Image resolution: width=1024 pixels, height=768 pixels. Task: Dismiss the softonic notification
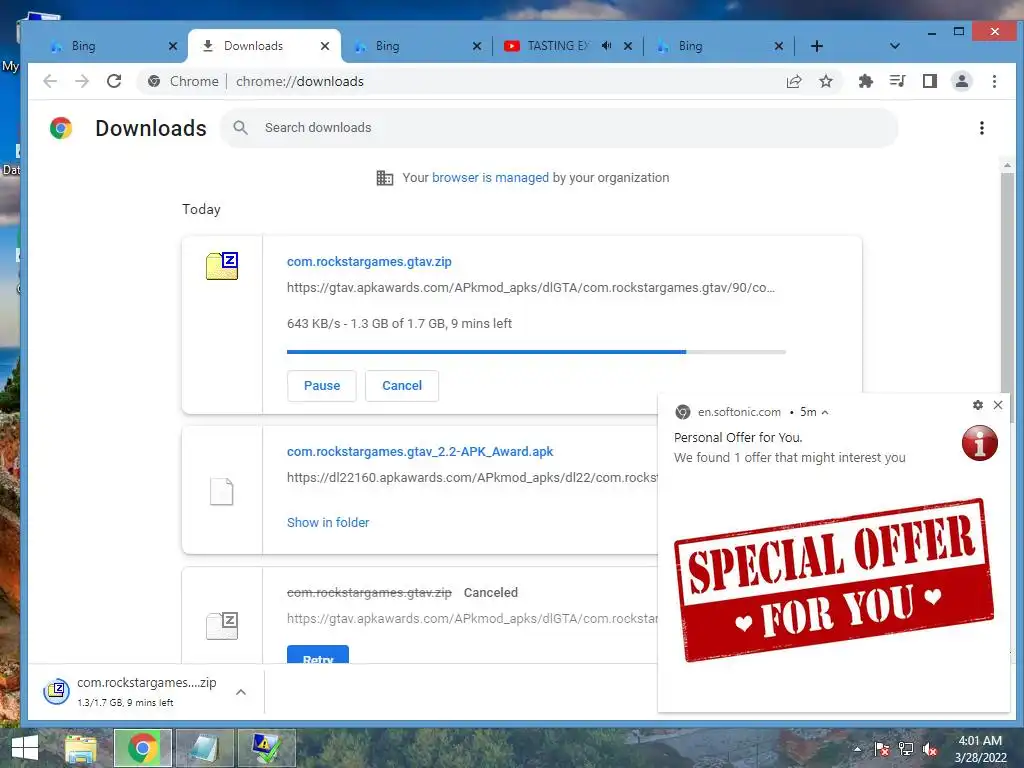[x=998, y=405]
